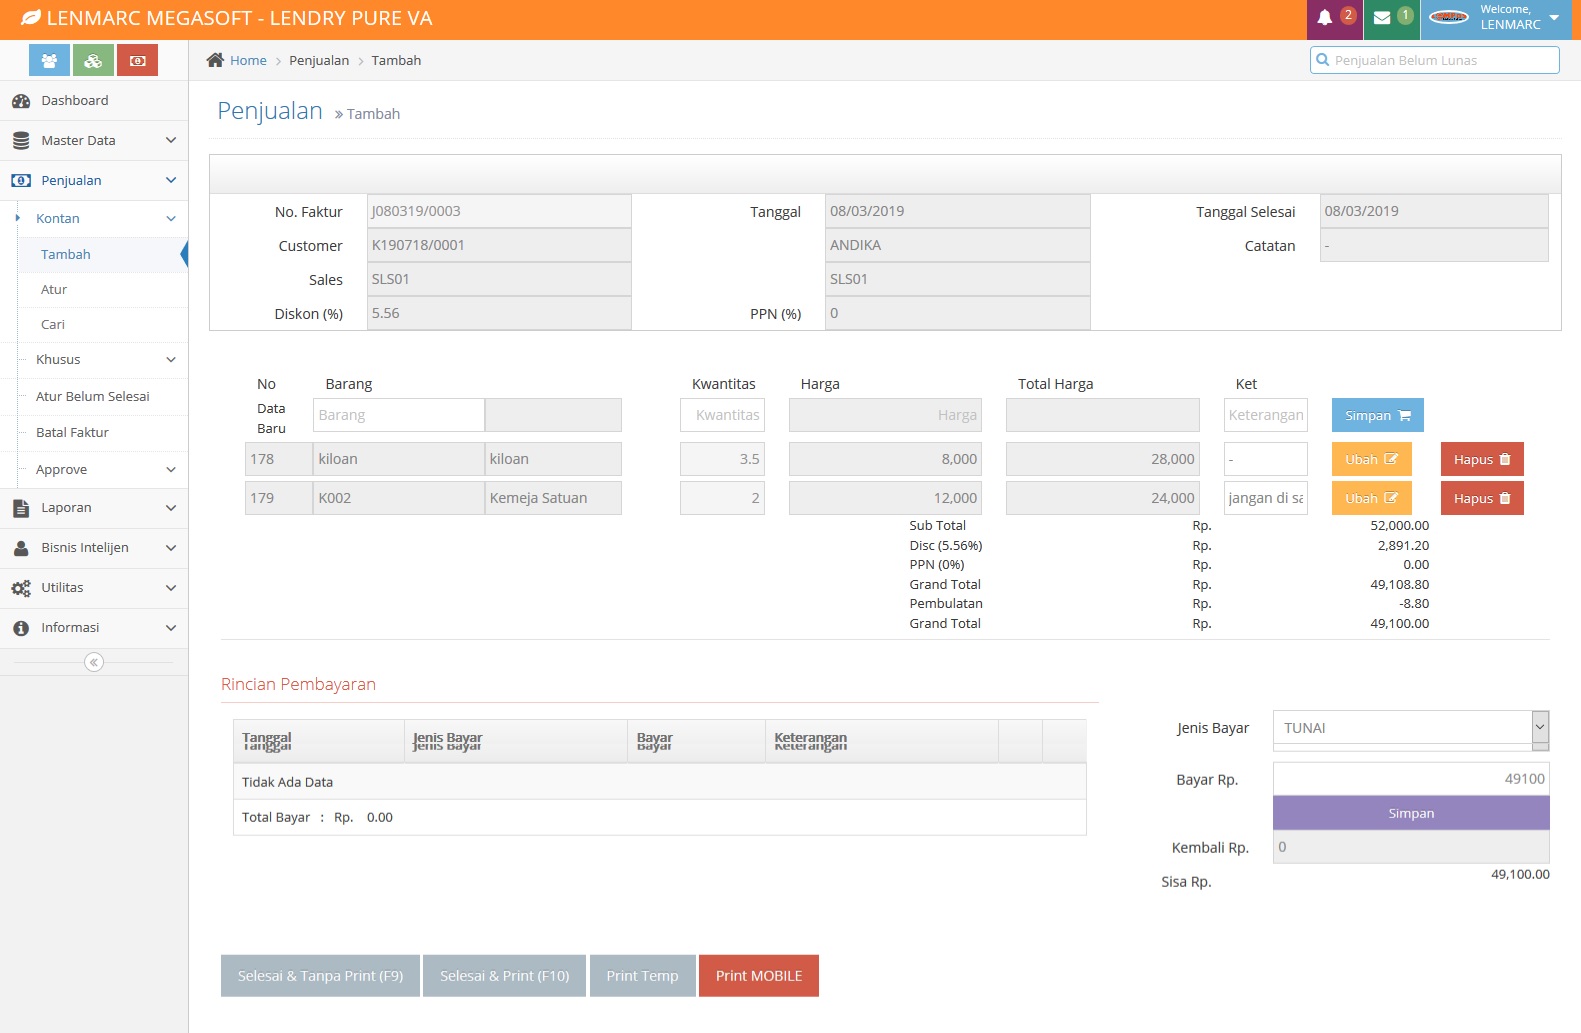The height and width of the screenshot is (1033, 1581).
Task: Click the Bisnis Intelijen person icon
Action: [21, 548]
